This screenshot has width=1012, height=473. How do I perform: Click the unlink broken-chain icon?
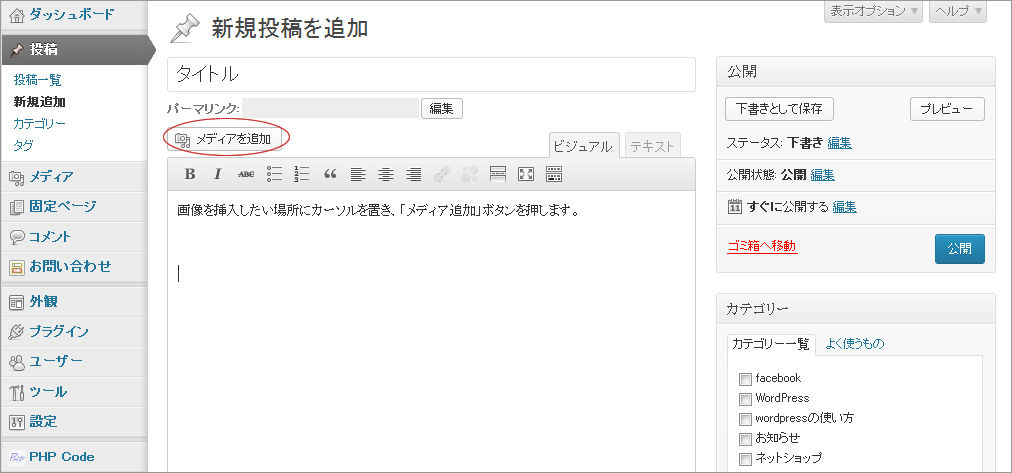coord(470,174)
